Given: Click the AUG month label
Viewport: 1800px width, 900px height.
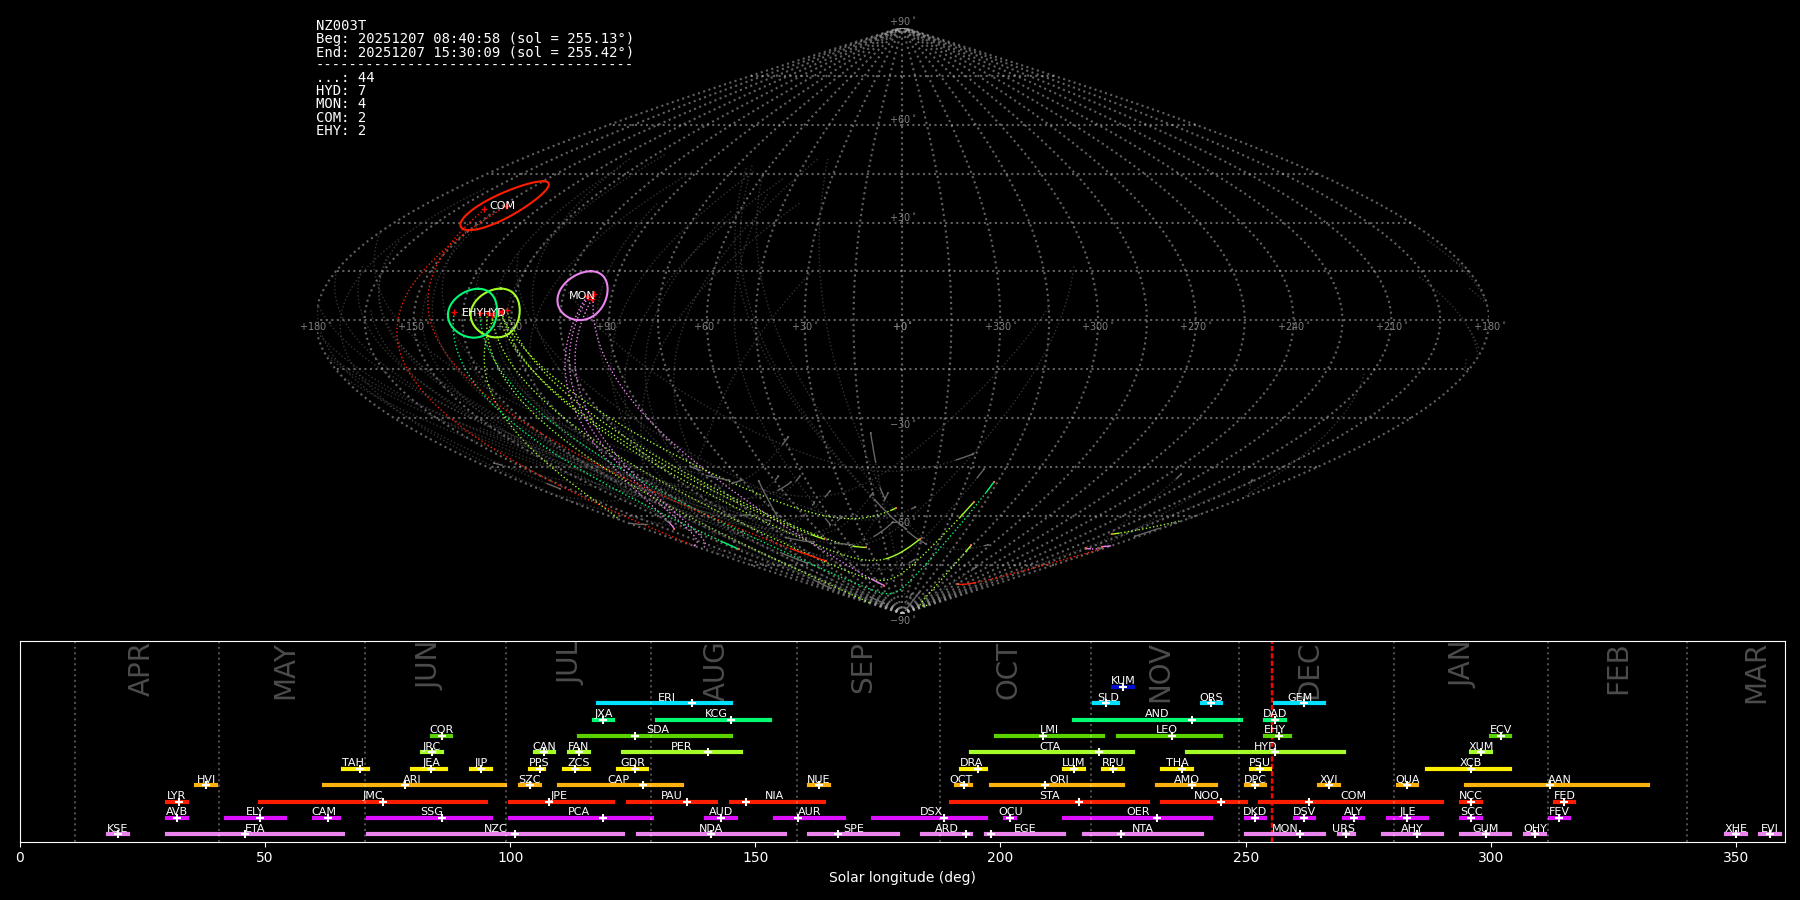Looking at the screenshot, I should click(x=714, y=672).
